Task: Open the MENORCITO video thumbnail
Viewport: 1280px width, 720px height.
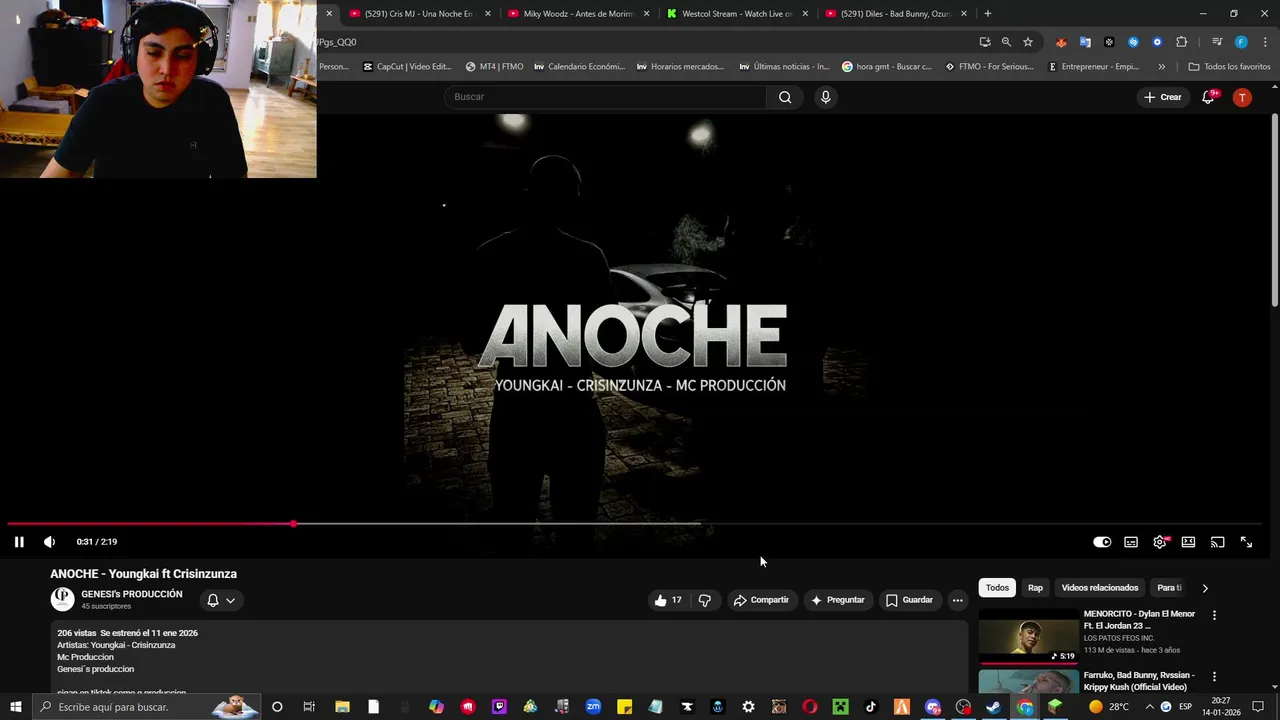Action: pos(1029,636)
